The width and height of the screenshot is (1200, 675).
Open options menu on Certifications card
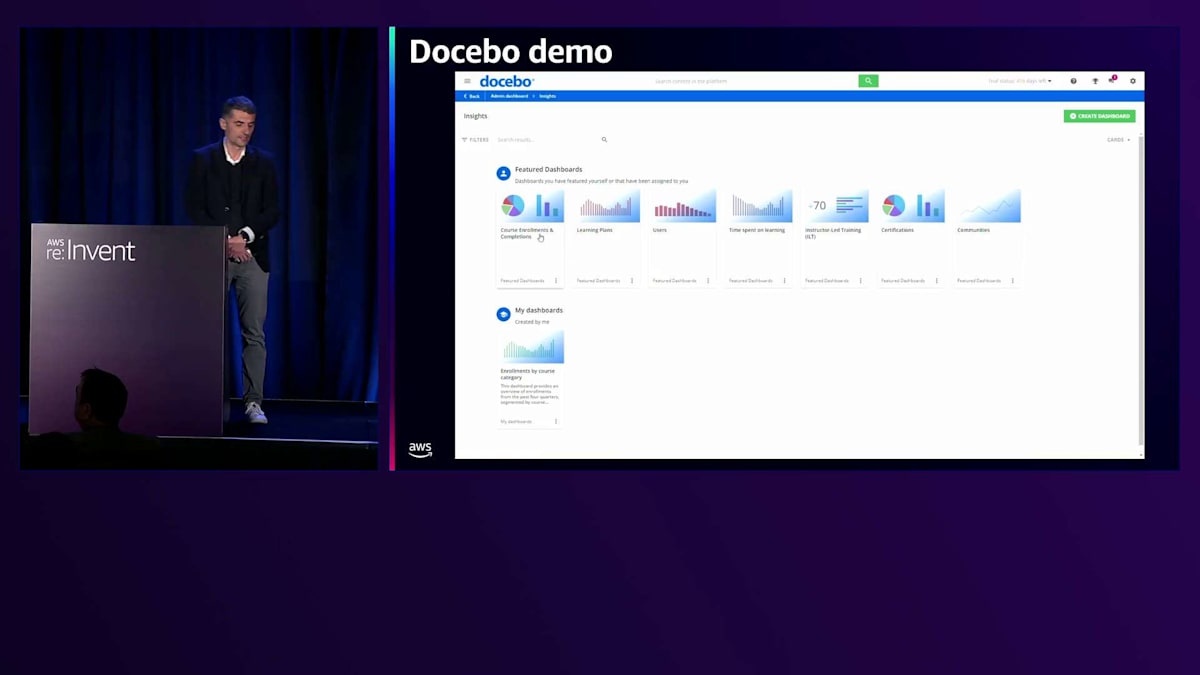pyautogui.click(x=936, y=281)
